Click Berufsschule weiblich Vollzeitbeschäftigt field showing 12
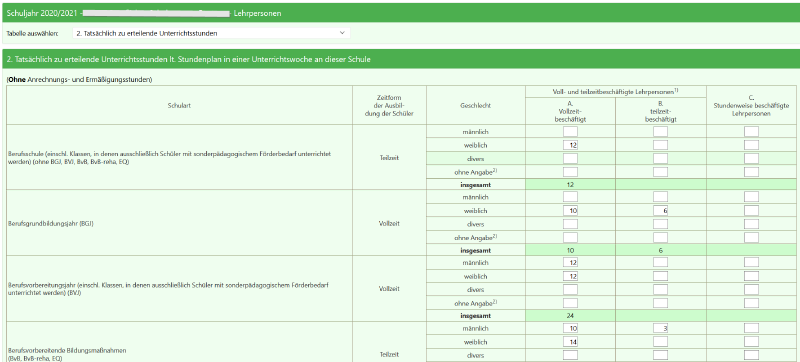The width and height of the screenshot is (800, 362). coord(570,145)
